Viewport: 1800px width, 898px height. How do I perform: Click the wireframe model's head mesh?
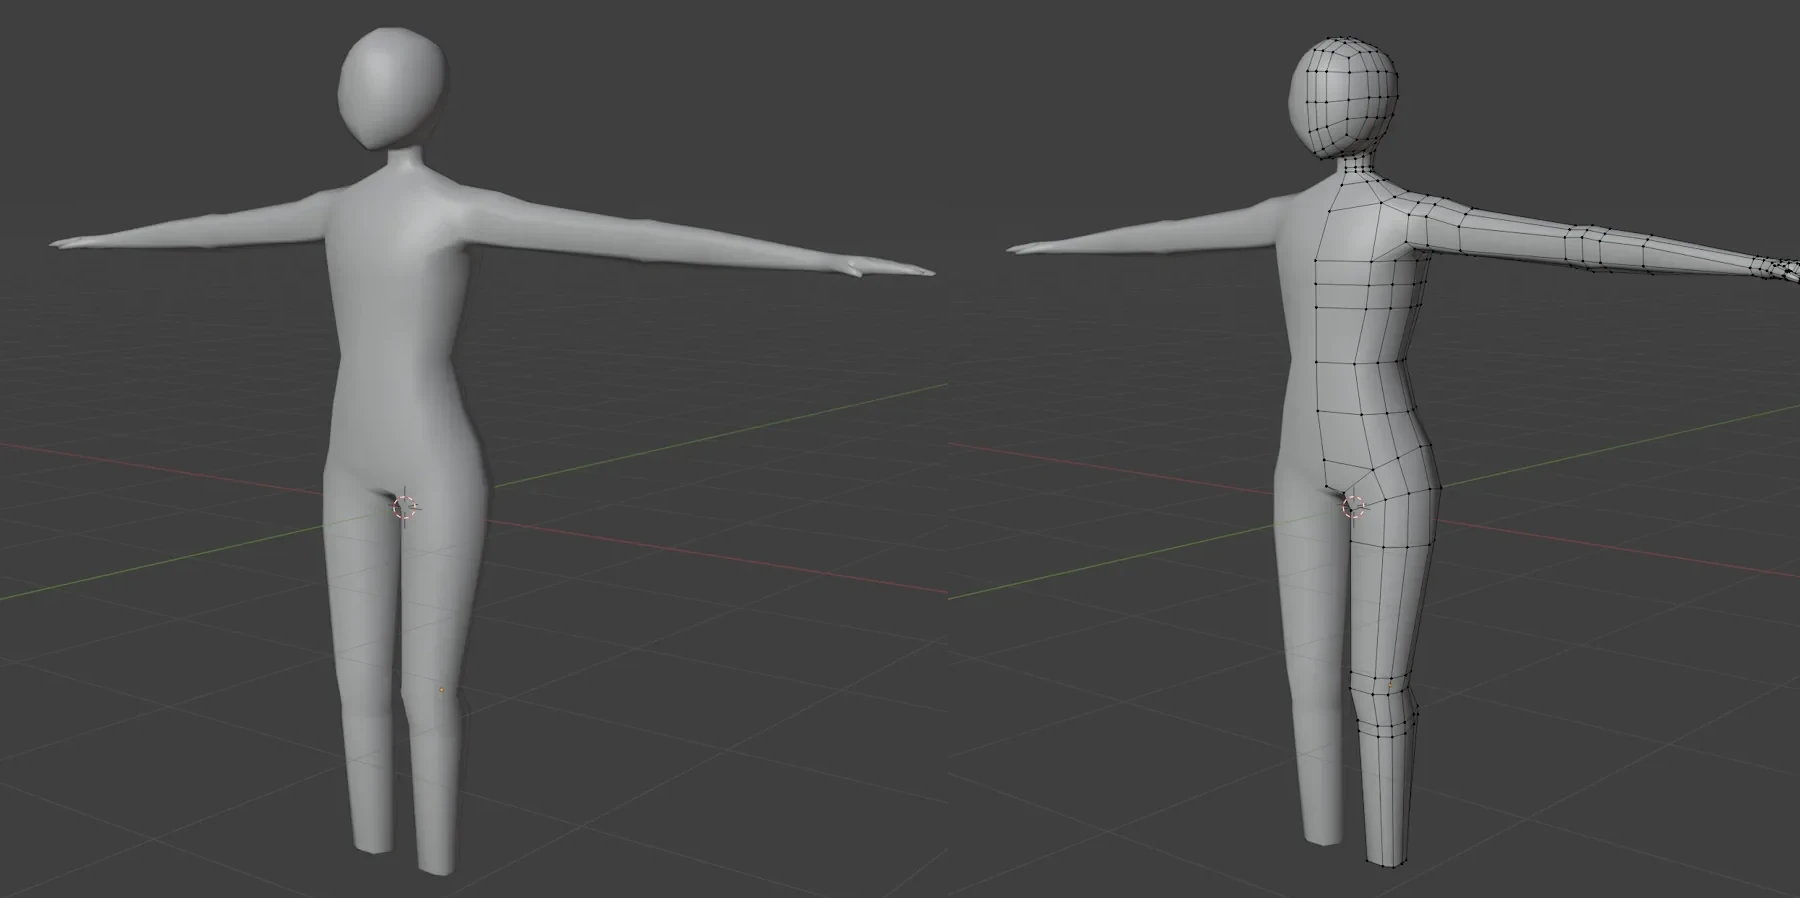coord(1342,95)
